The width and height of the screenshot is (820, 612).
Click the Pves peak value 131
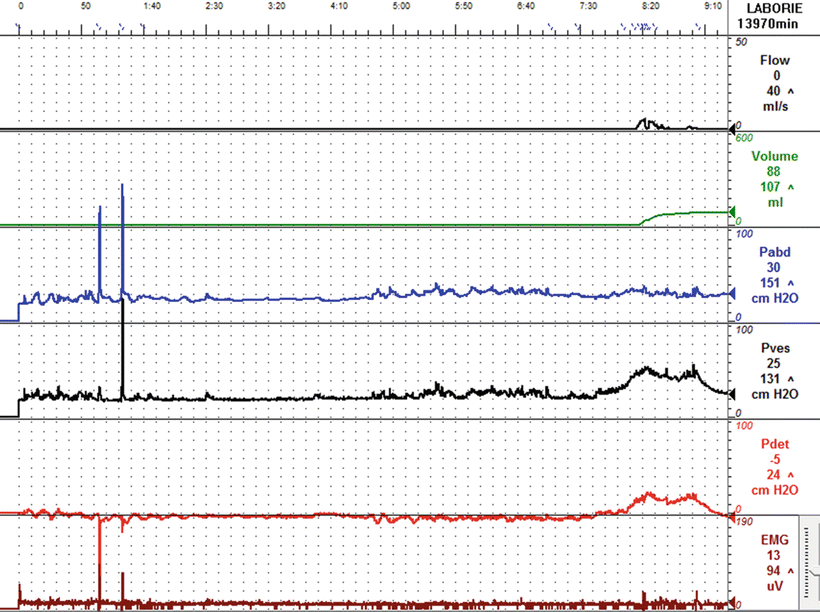[770, 379]
